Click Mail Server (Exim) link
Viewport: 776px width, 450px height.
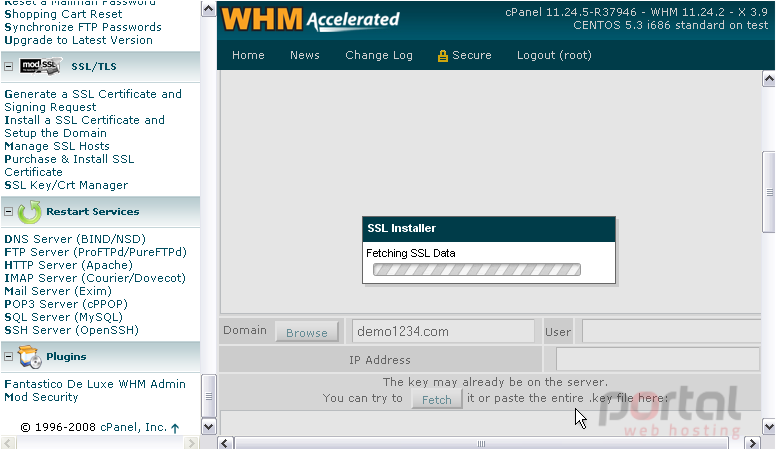[x=58, y=291]
